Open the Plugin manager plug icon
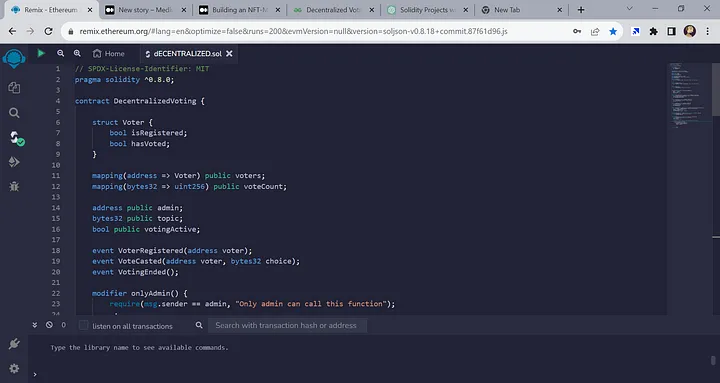The image size is (720, 383). click(14, 344)
